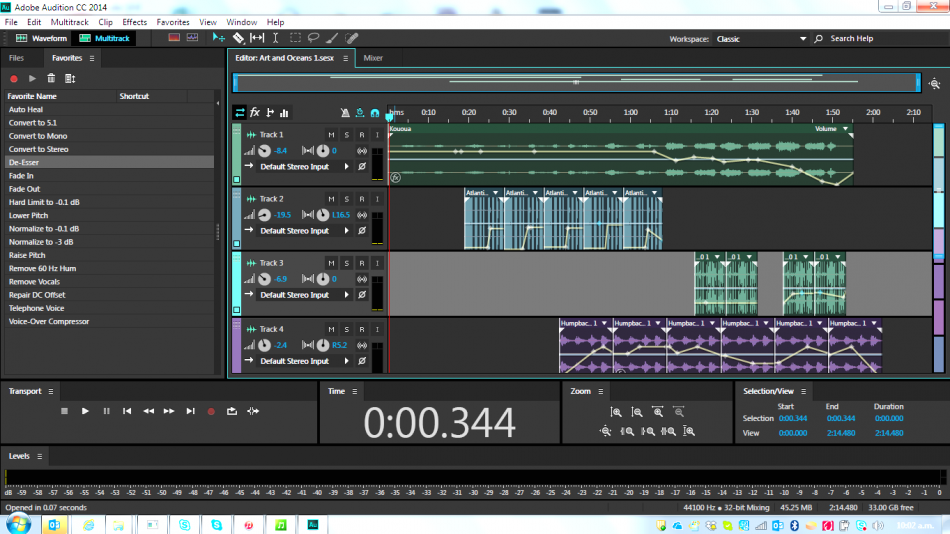
Task: Switch to the Mixer tab
Action: point(372,58)
